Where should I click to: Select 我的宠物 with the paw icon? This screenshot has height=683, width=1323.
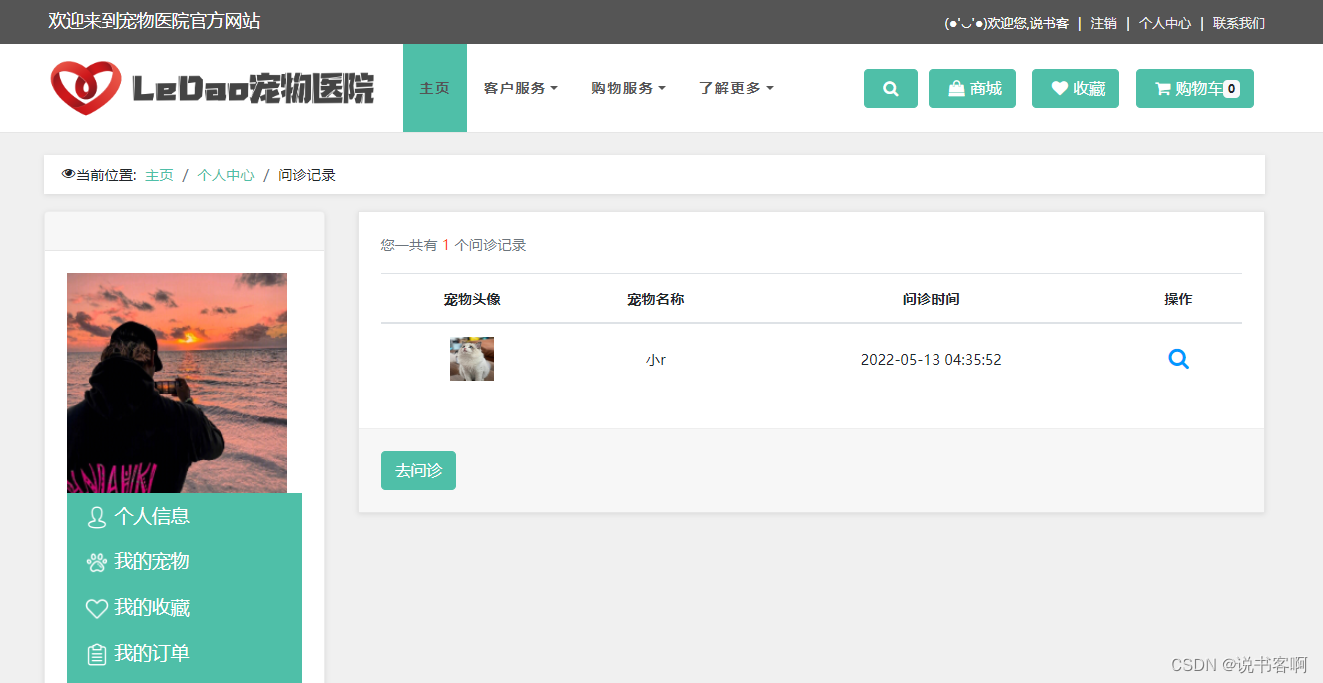140,562
